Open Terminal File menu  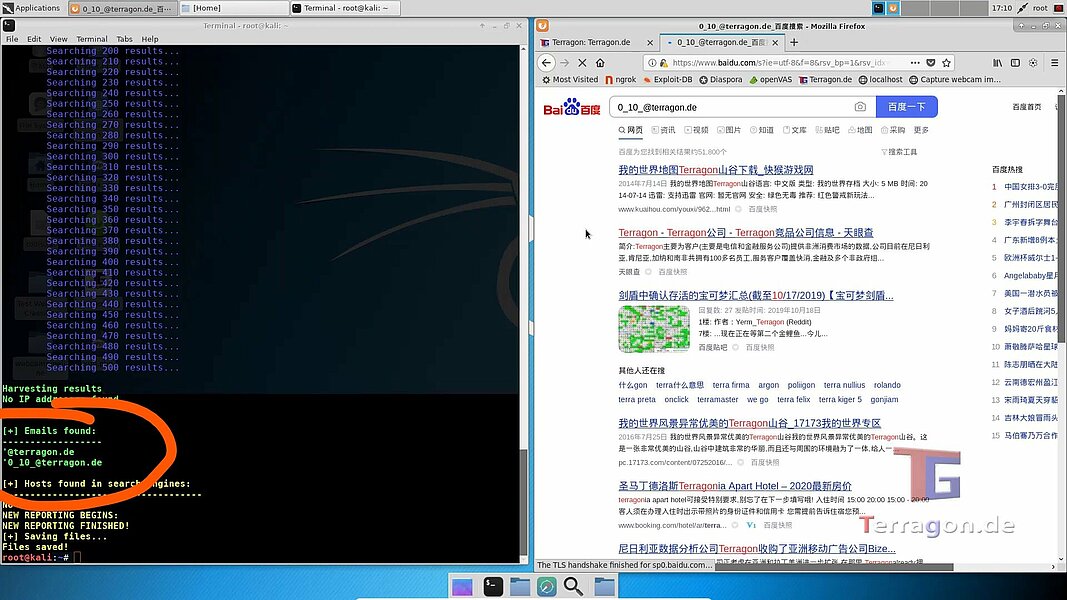click(x=12, y=39)
